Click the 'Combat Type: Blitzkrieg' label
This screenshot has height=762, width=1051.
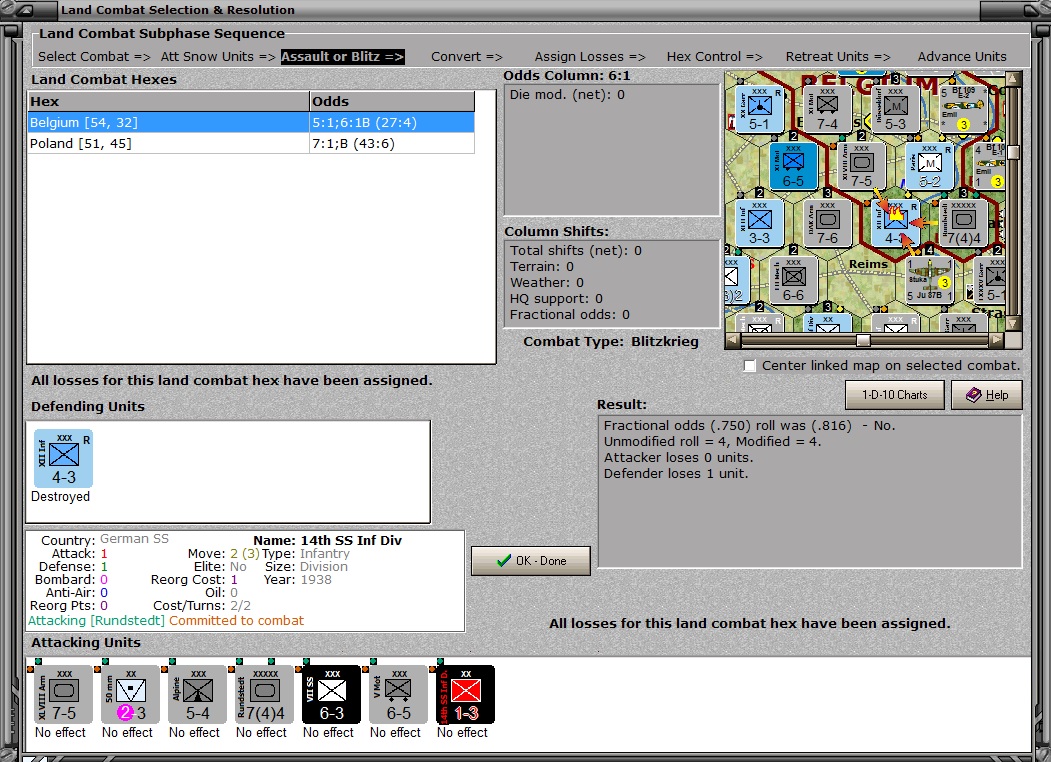tap(611, 341)
